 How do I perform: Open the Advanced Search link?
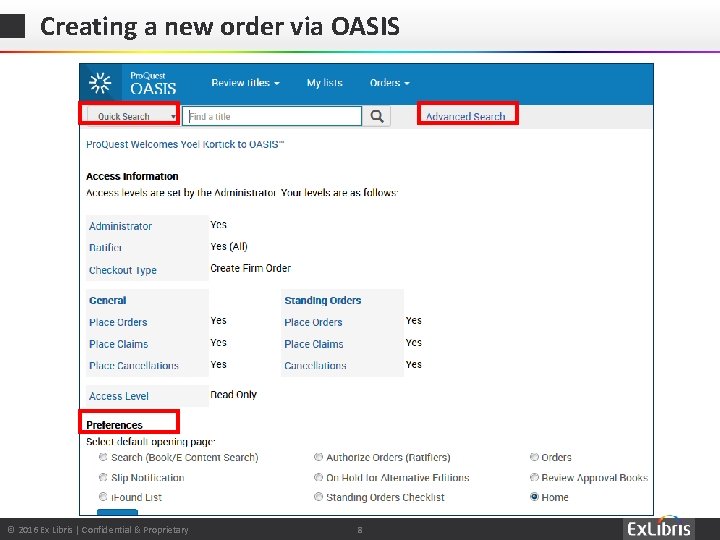466,116
